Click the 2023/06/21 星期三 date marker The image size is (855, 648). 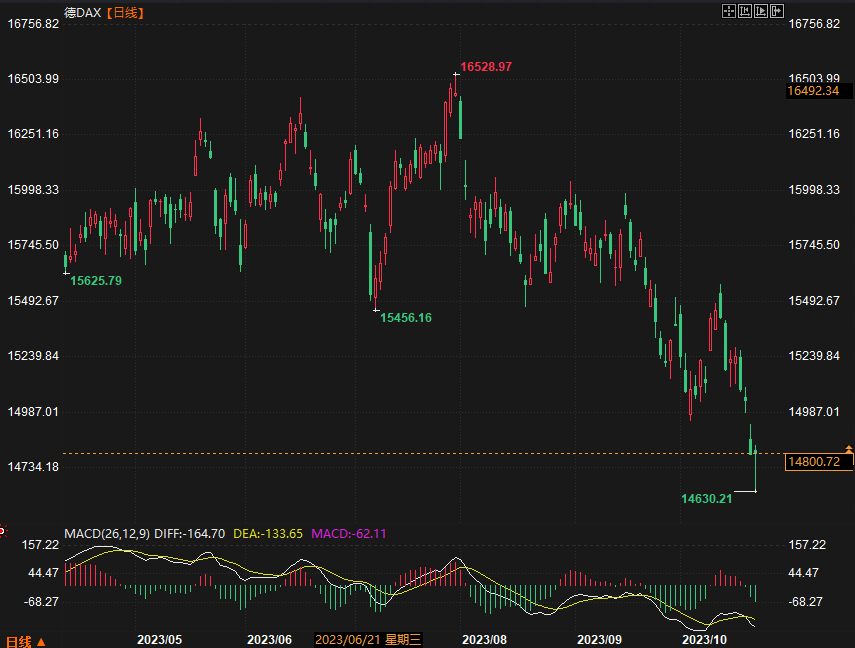pos(368,639)
